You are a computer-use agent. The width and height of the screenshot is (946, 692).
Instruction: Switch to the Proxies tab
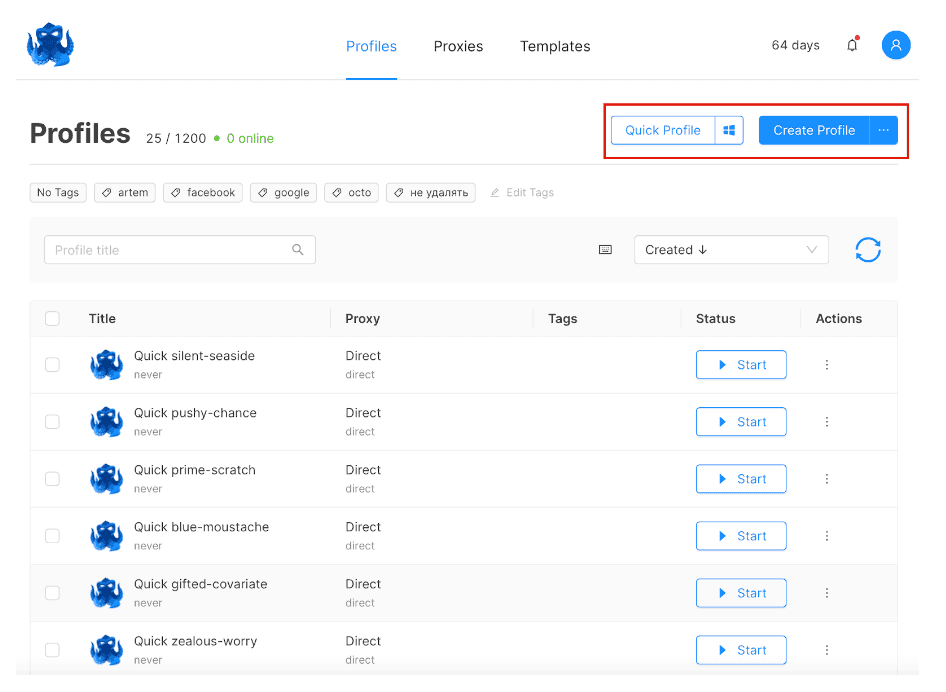click(x=458, y=46)
